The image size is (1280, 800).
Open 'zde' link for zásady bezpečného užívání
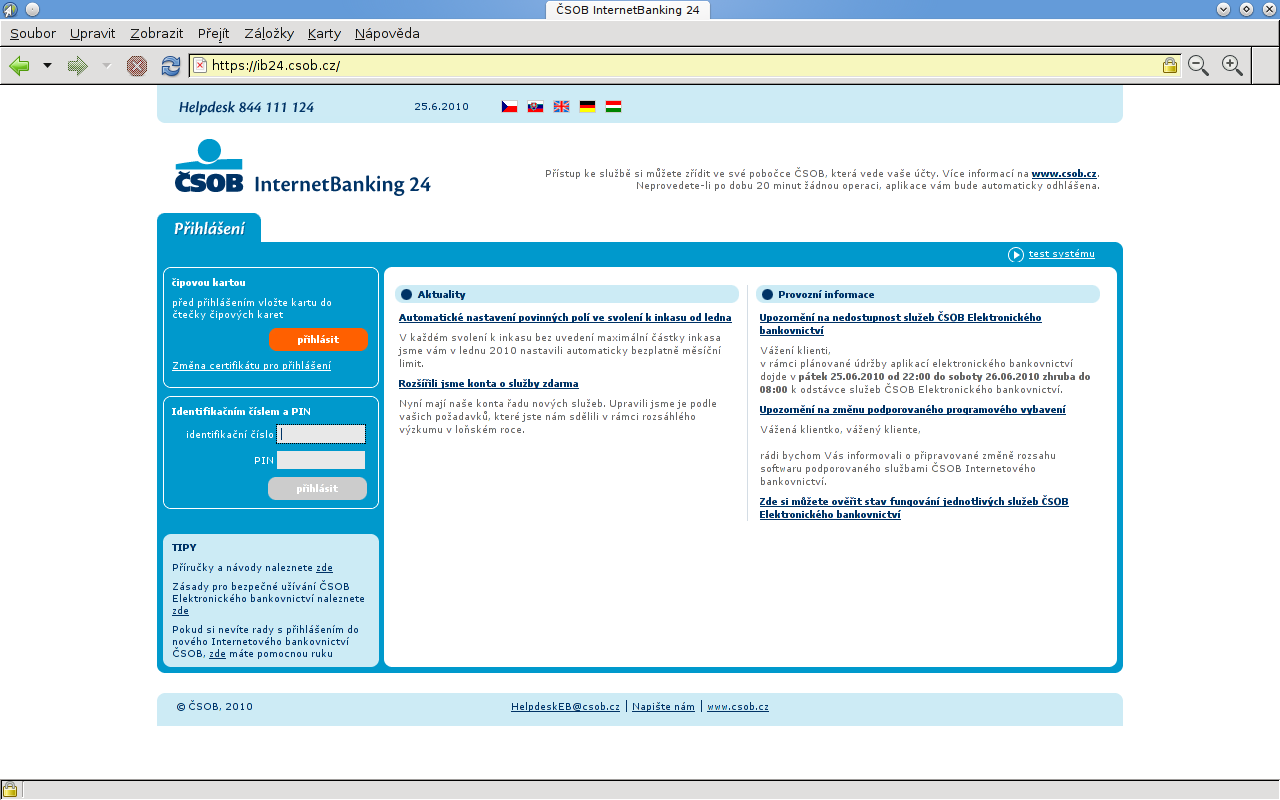tap(180, 611)
